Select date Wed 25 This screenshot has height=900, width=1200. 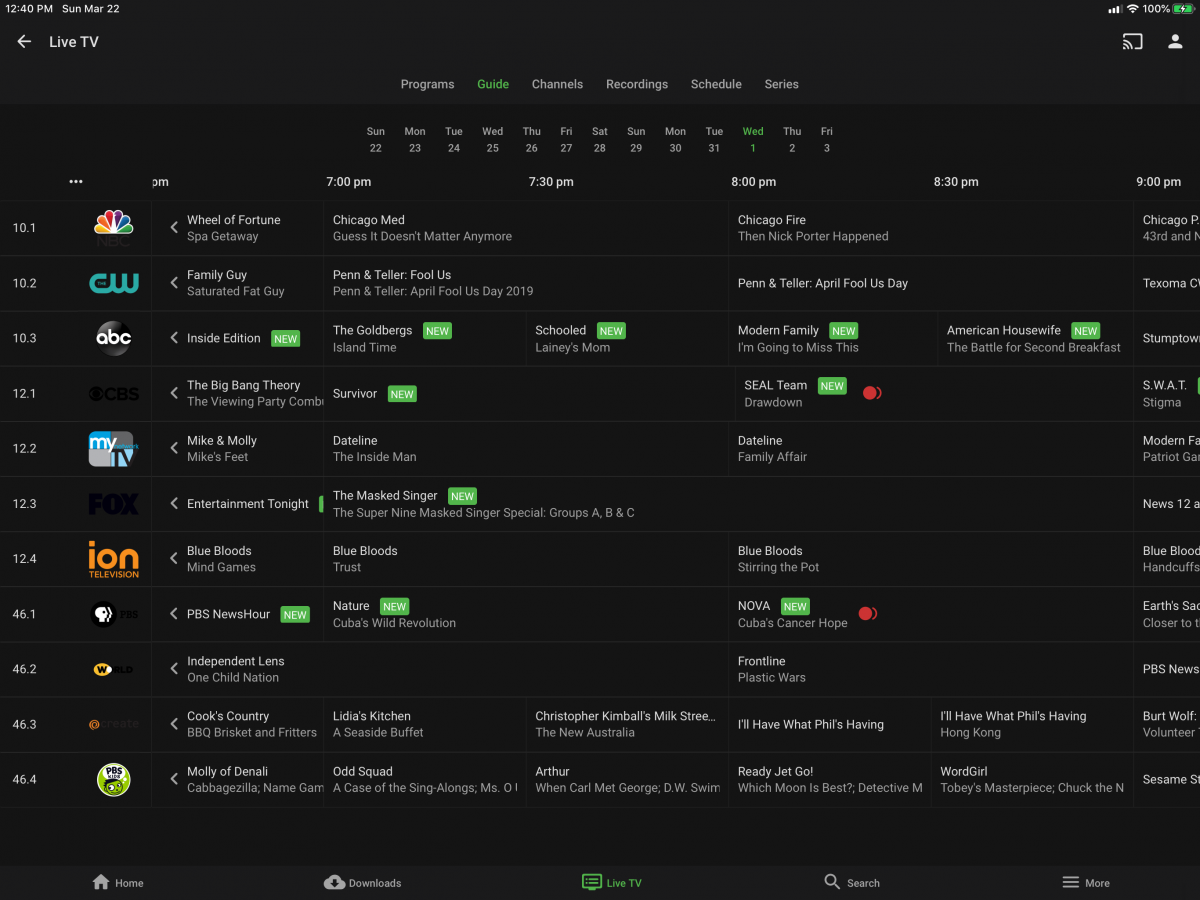pyautogui.click(x=492, y=139)
